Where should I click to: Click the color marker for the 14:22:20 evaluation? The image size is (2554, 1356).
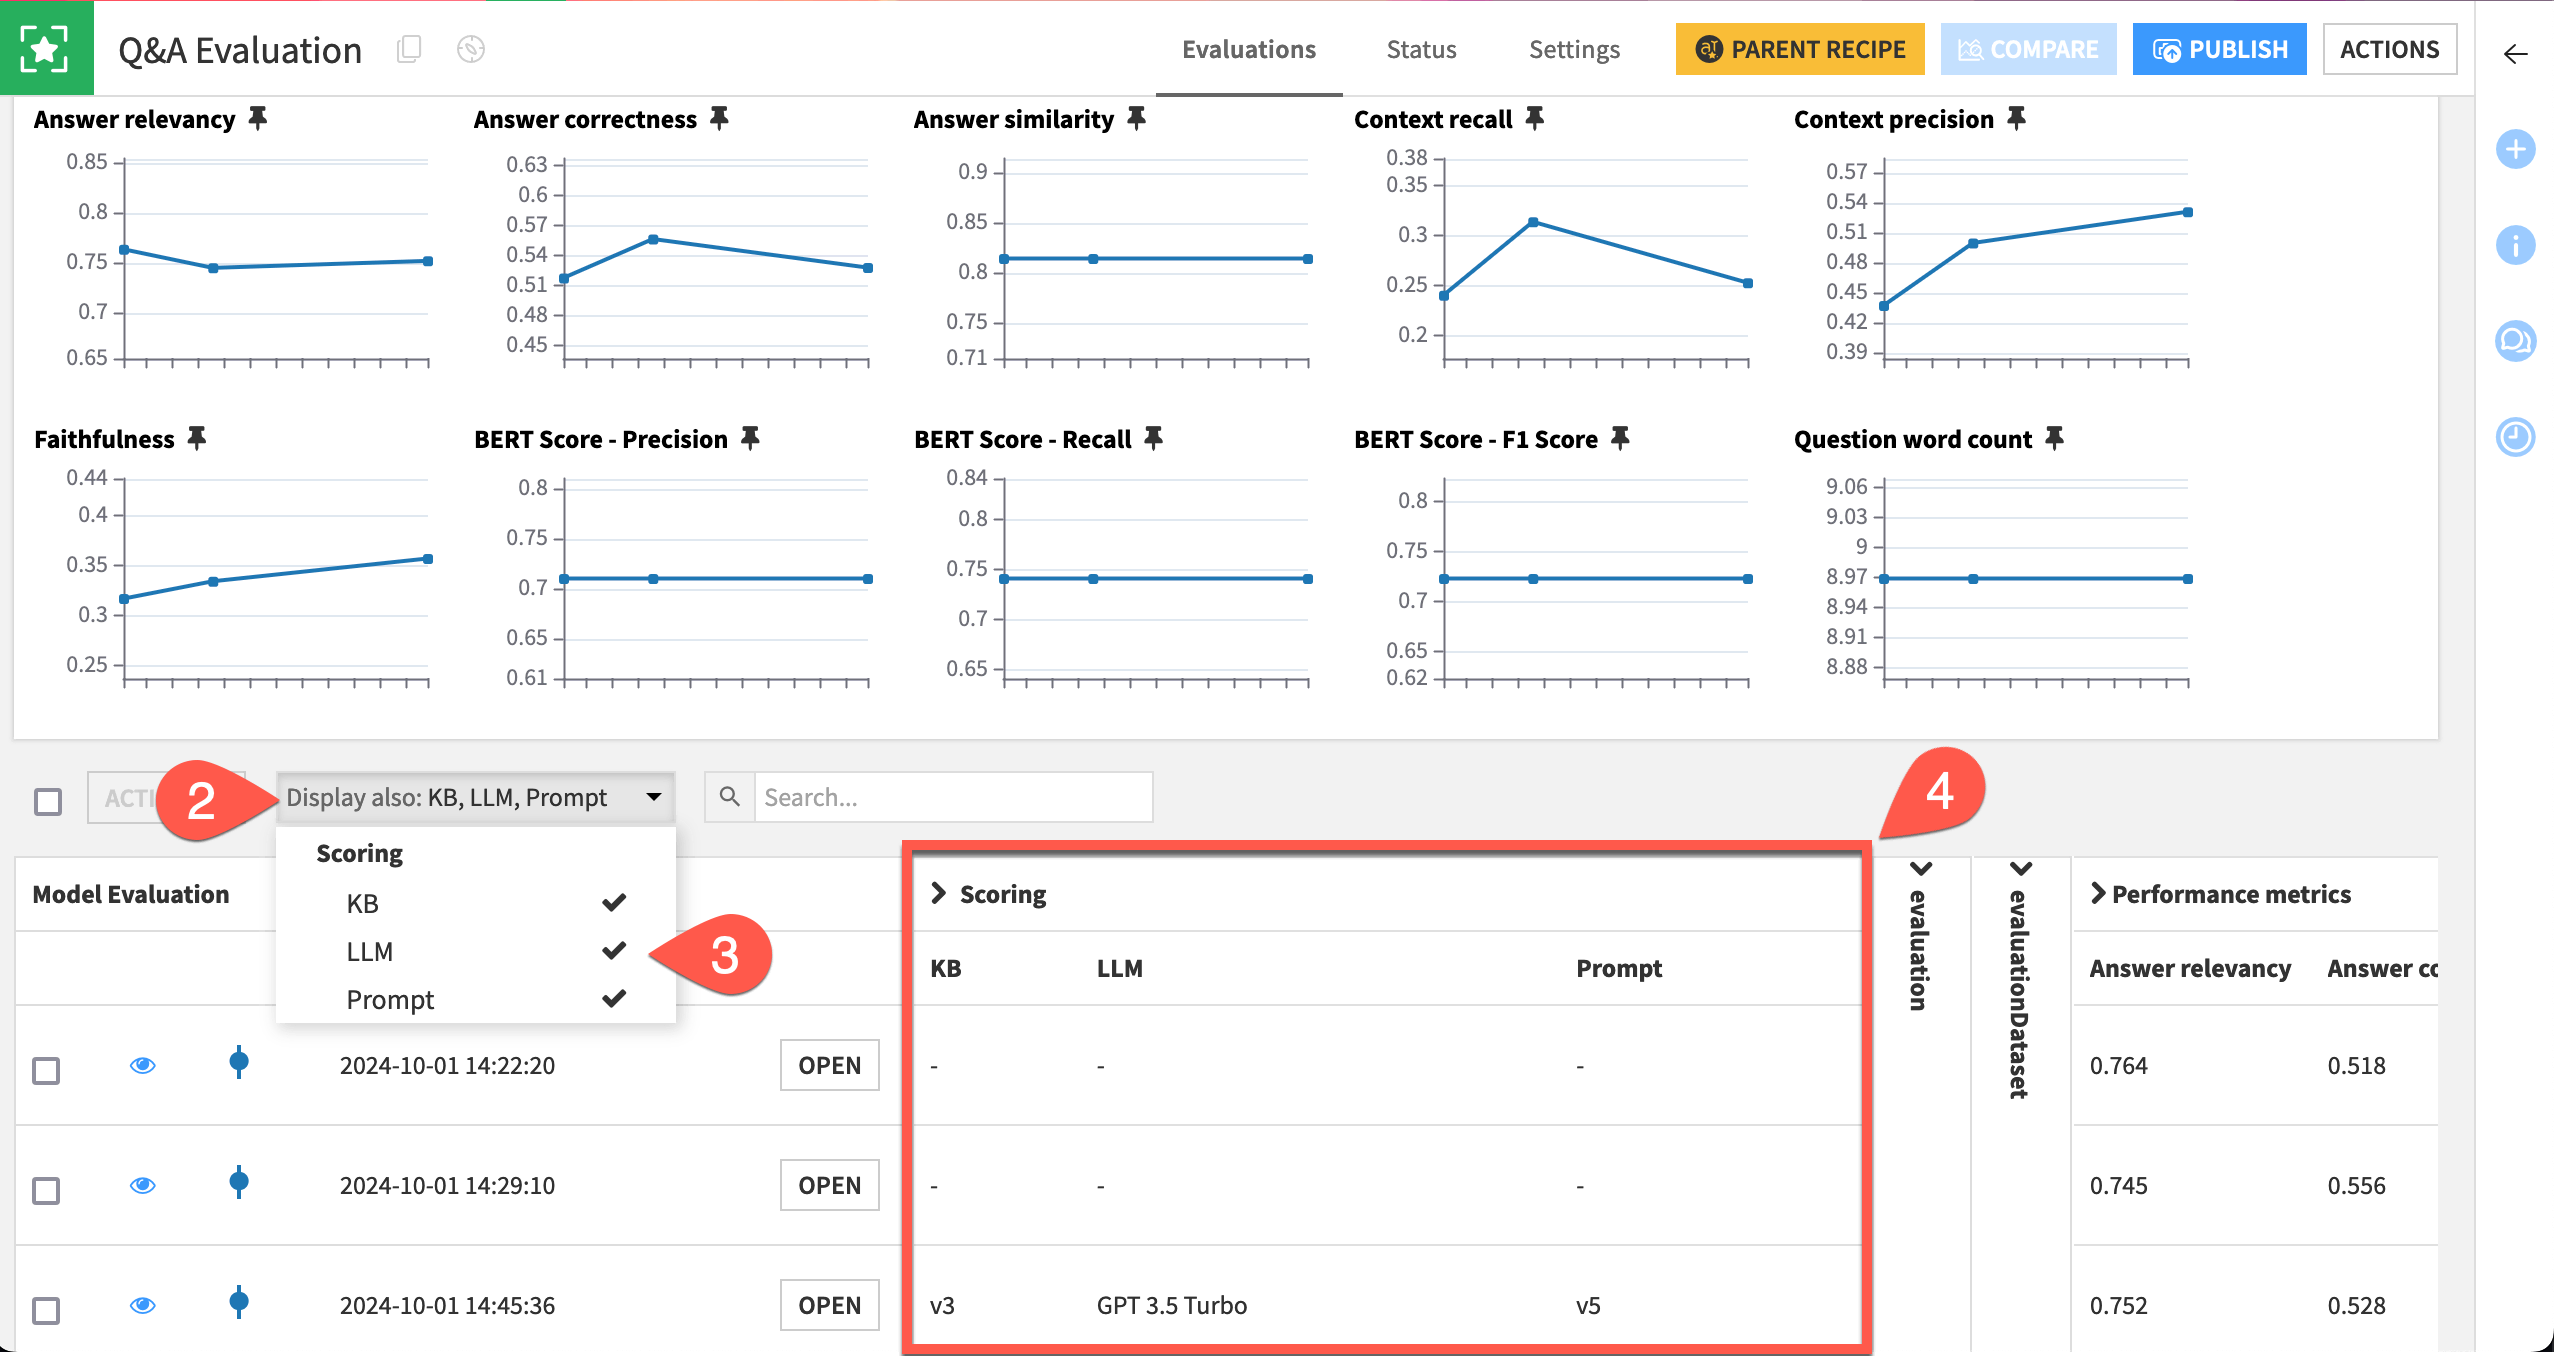(239, 1062)
